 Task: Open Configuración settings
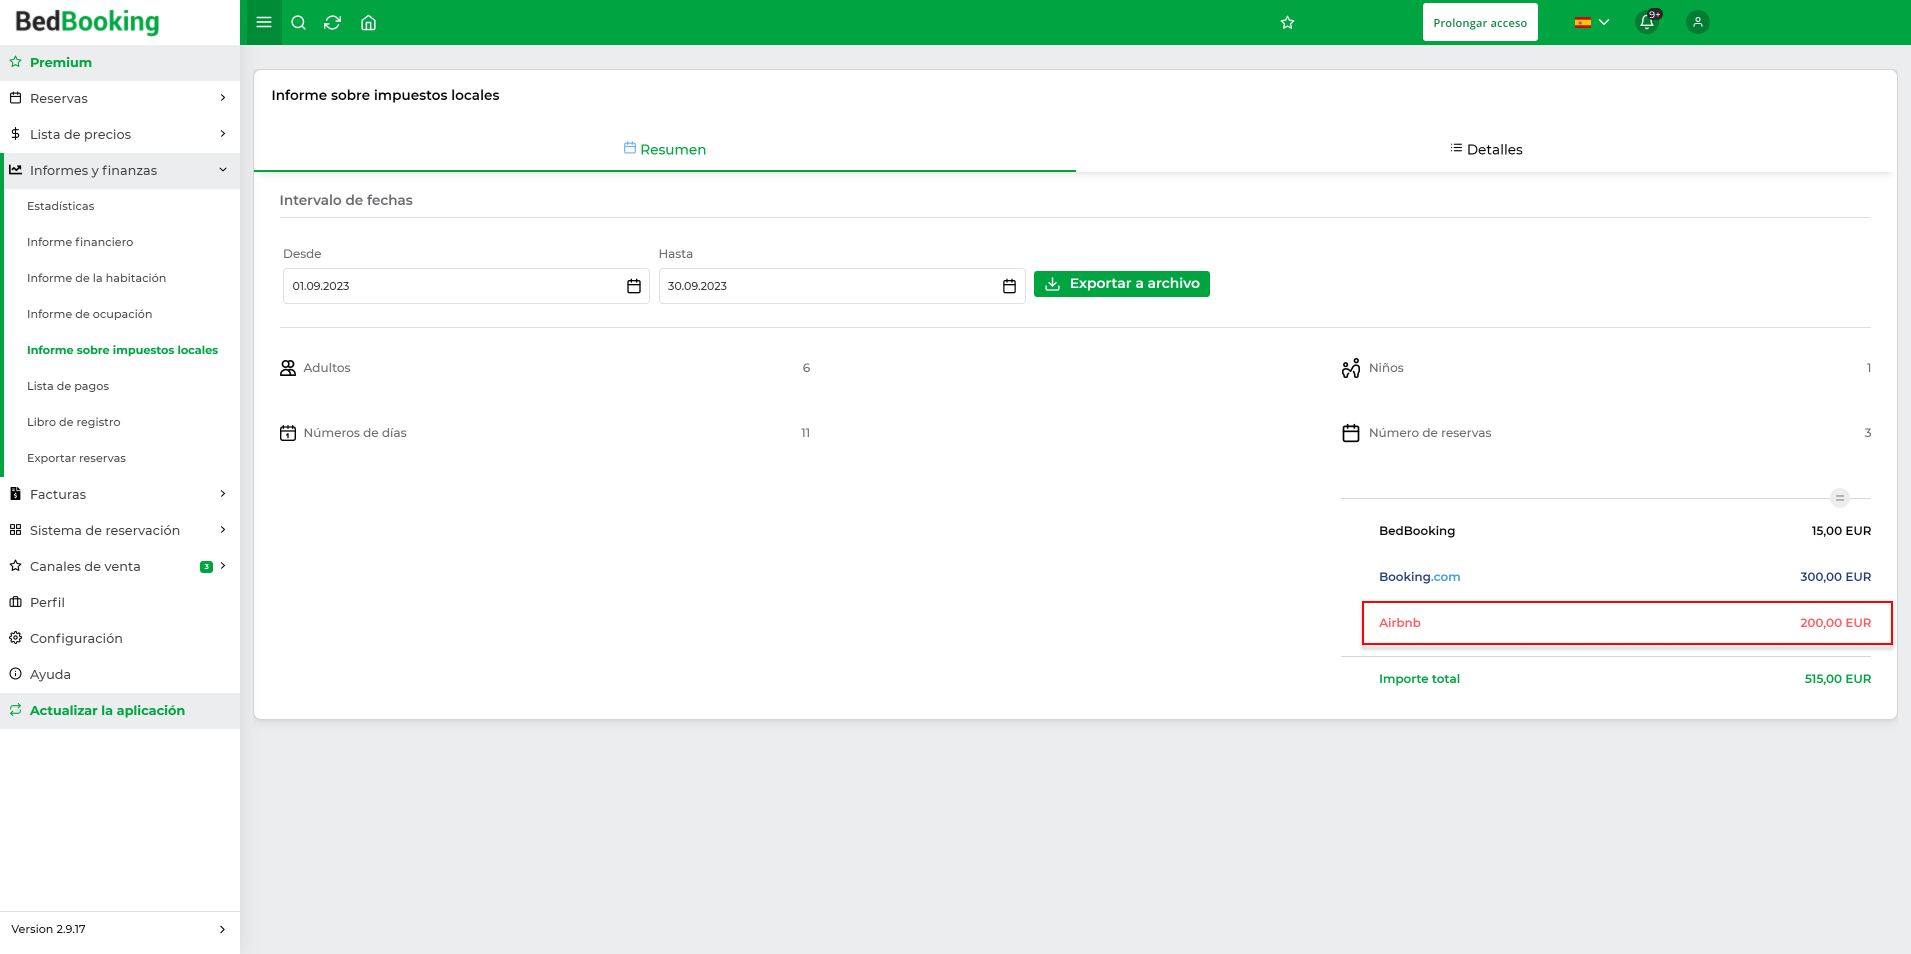click(120, 638)
